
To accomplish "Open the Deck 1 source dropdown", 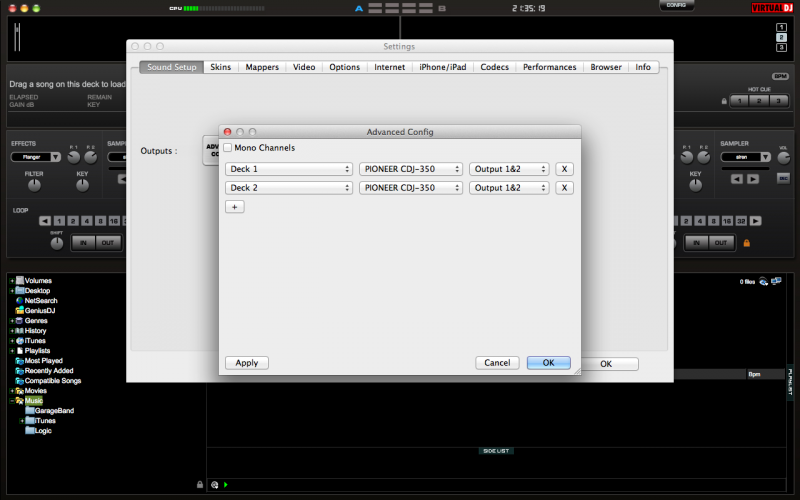I will coord(289,169).
